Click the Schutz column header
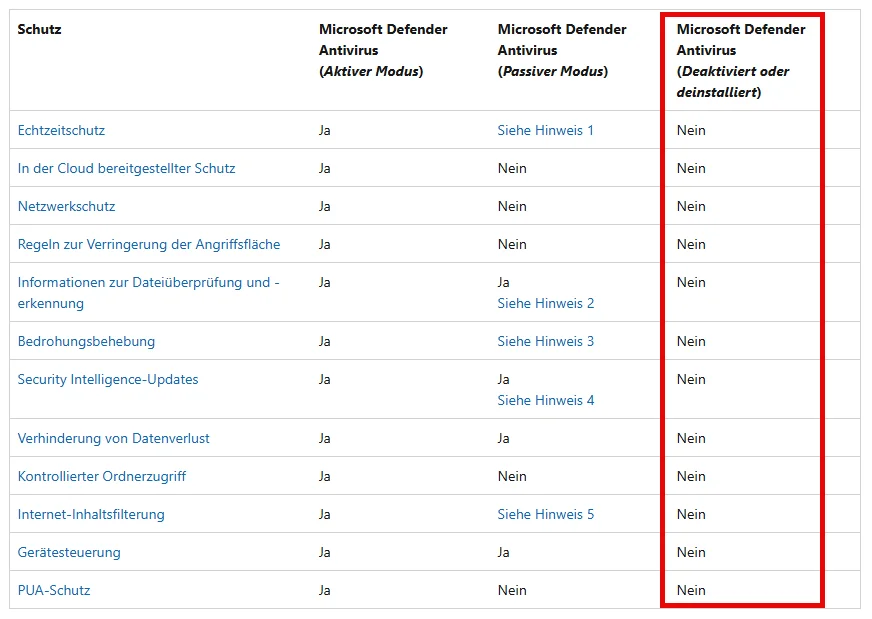 39,29
